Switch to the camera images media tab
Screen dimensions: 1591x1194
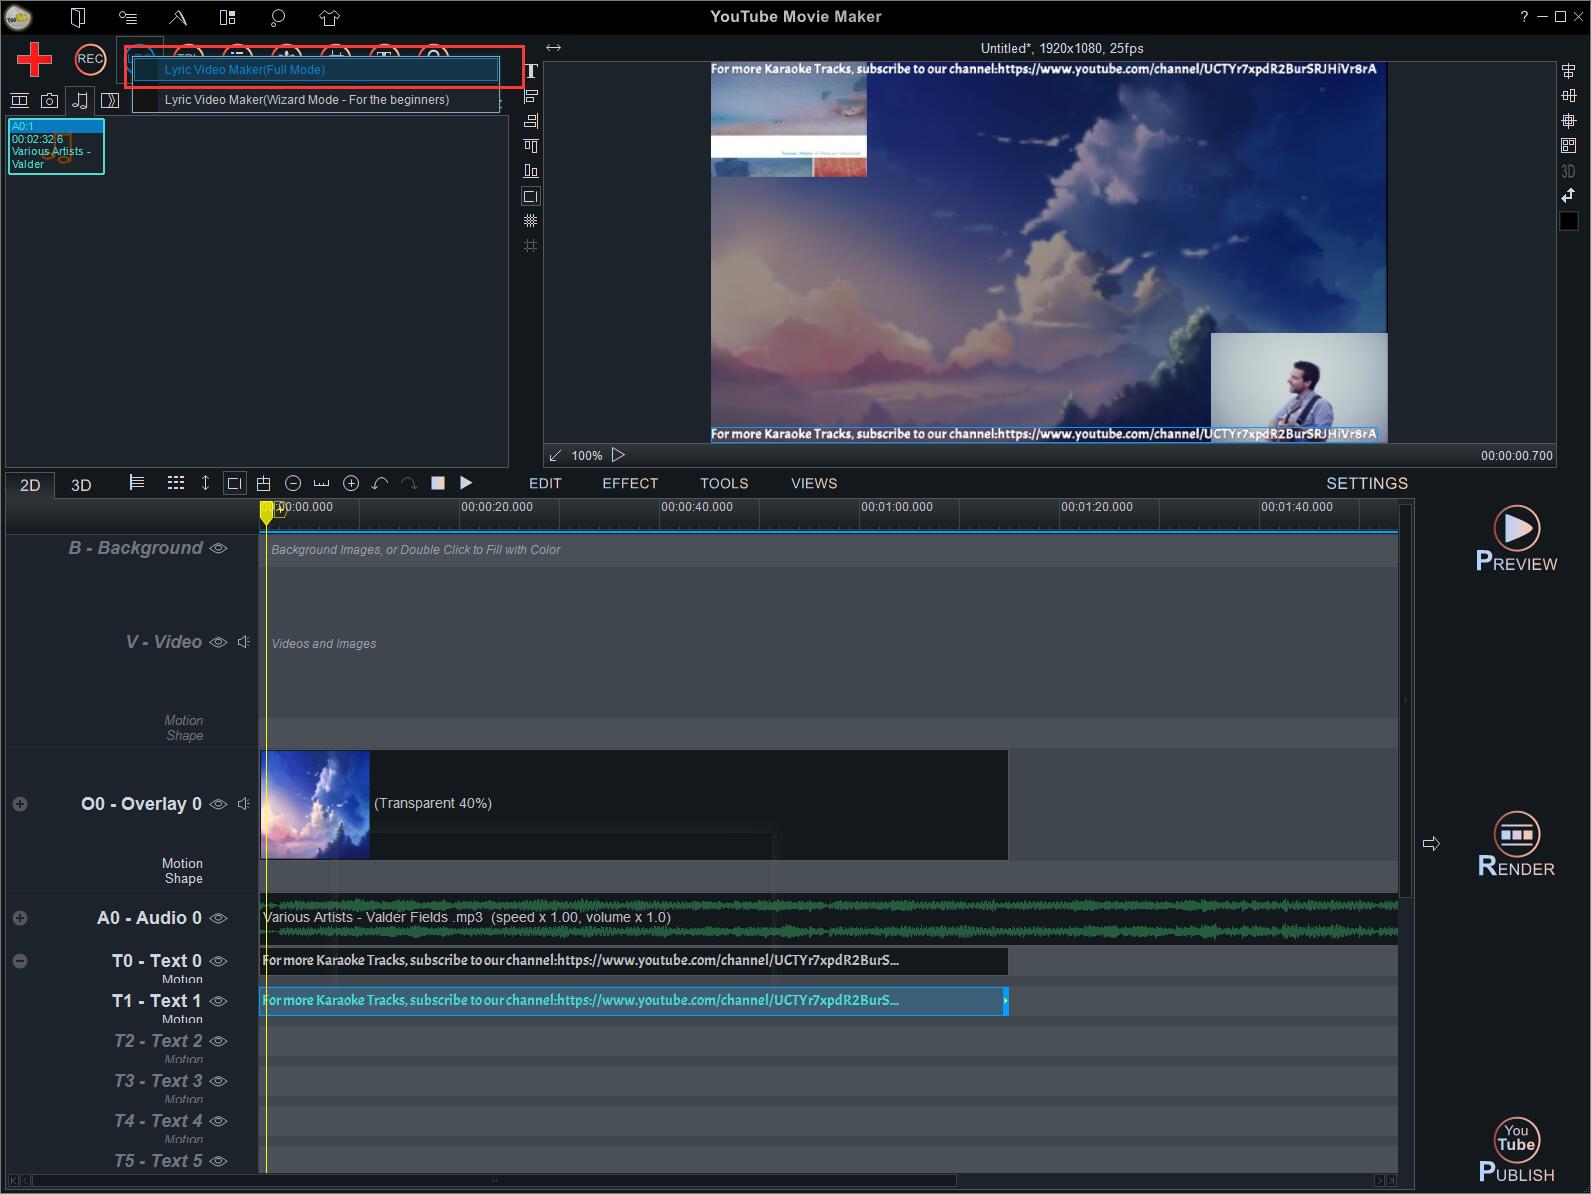click(49, 100)
